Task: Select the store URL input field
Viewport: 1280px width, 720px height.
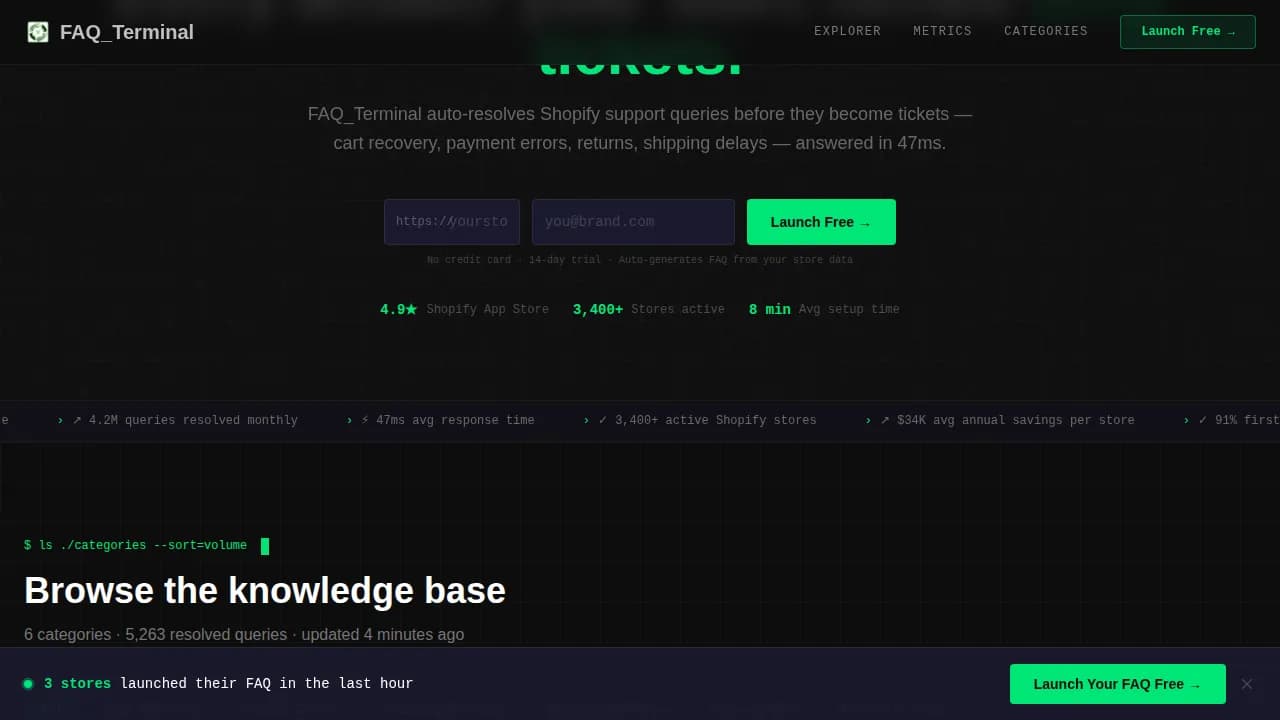Action: pyautogui.click(x=451, y=221)
